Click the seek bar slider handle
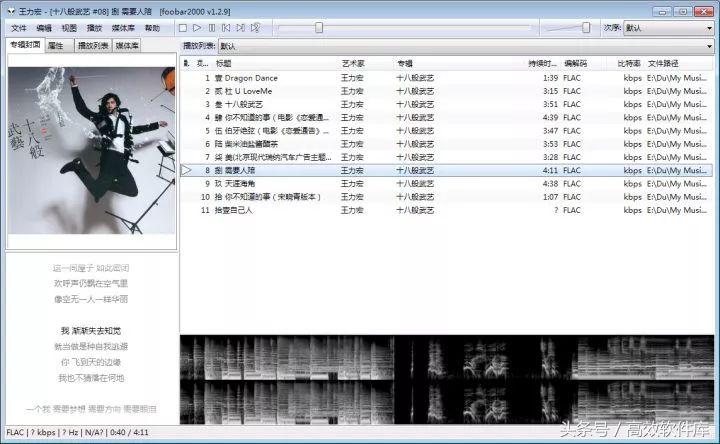 click(x=319, y=28)
